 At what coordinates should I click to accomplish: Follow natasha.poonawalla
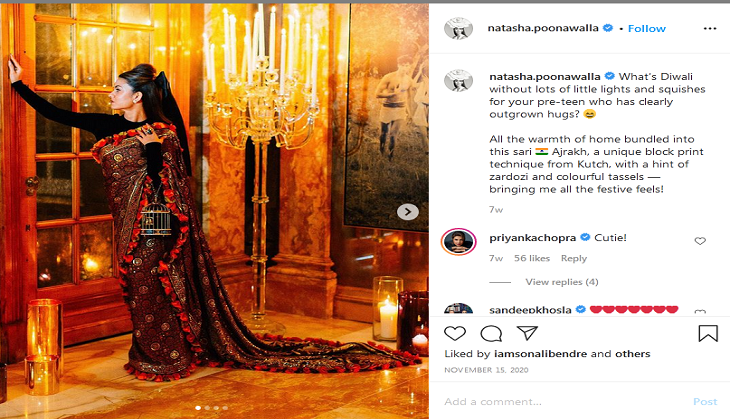[x=647, y=29]
